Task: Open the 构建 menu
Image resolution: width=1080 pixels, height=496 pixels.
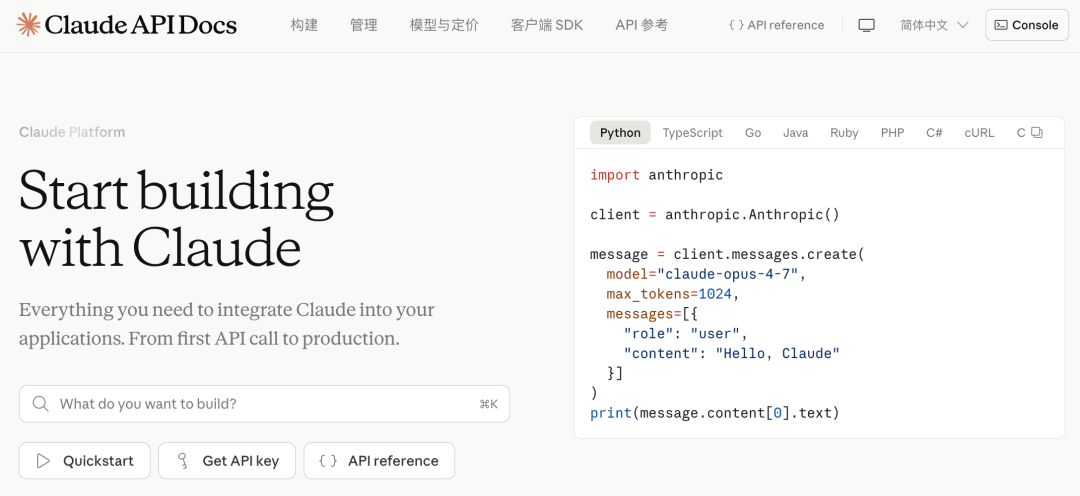Action: [x=304, y=25]
